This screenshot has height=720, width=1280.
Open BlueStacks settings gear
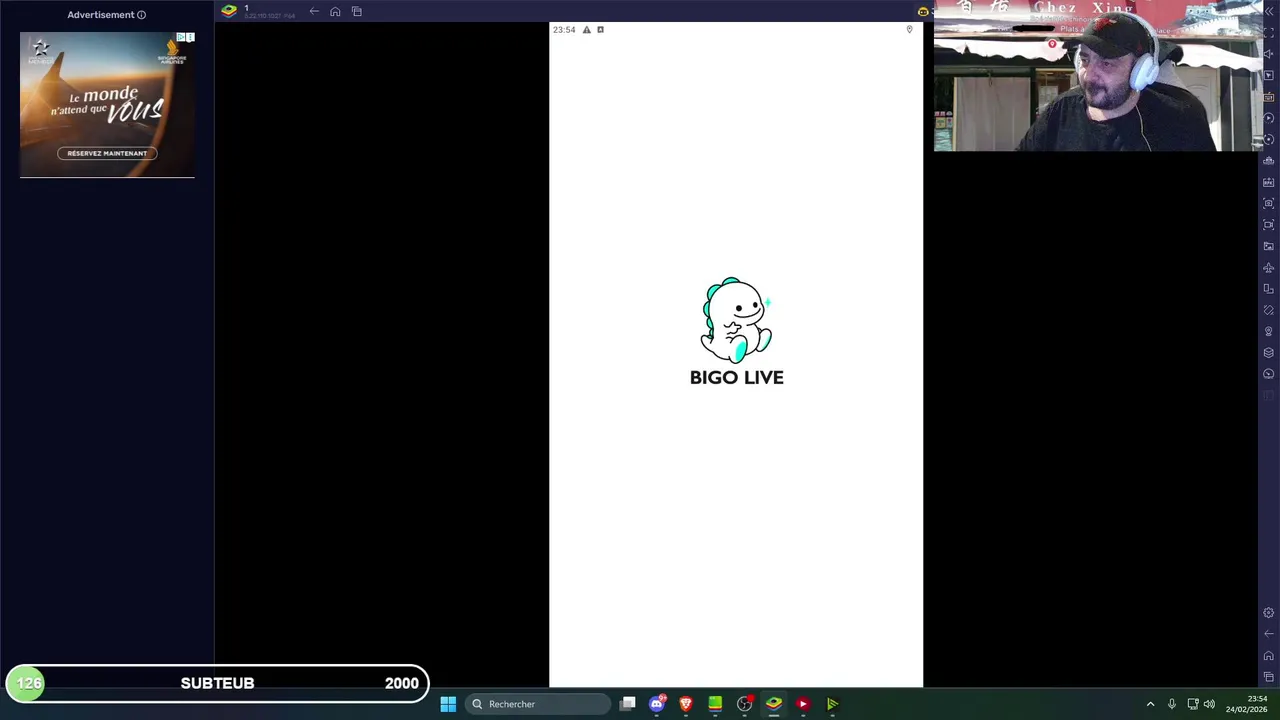point(1269,613)
